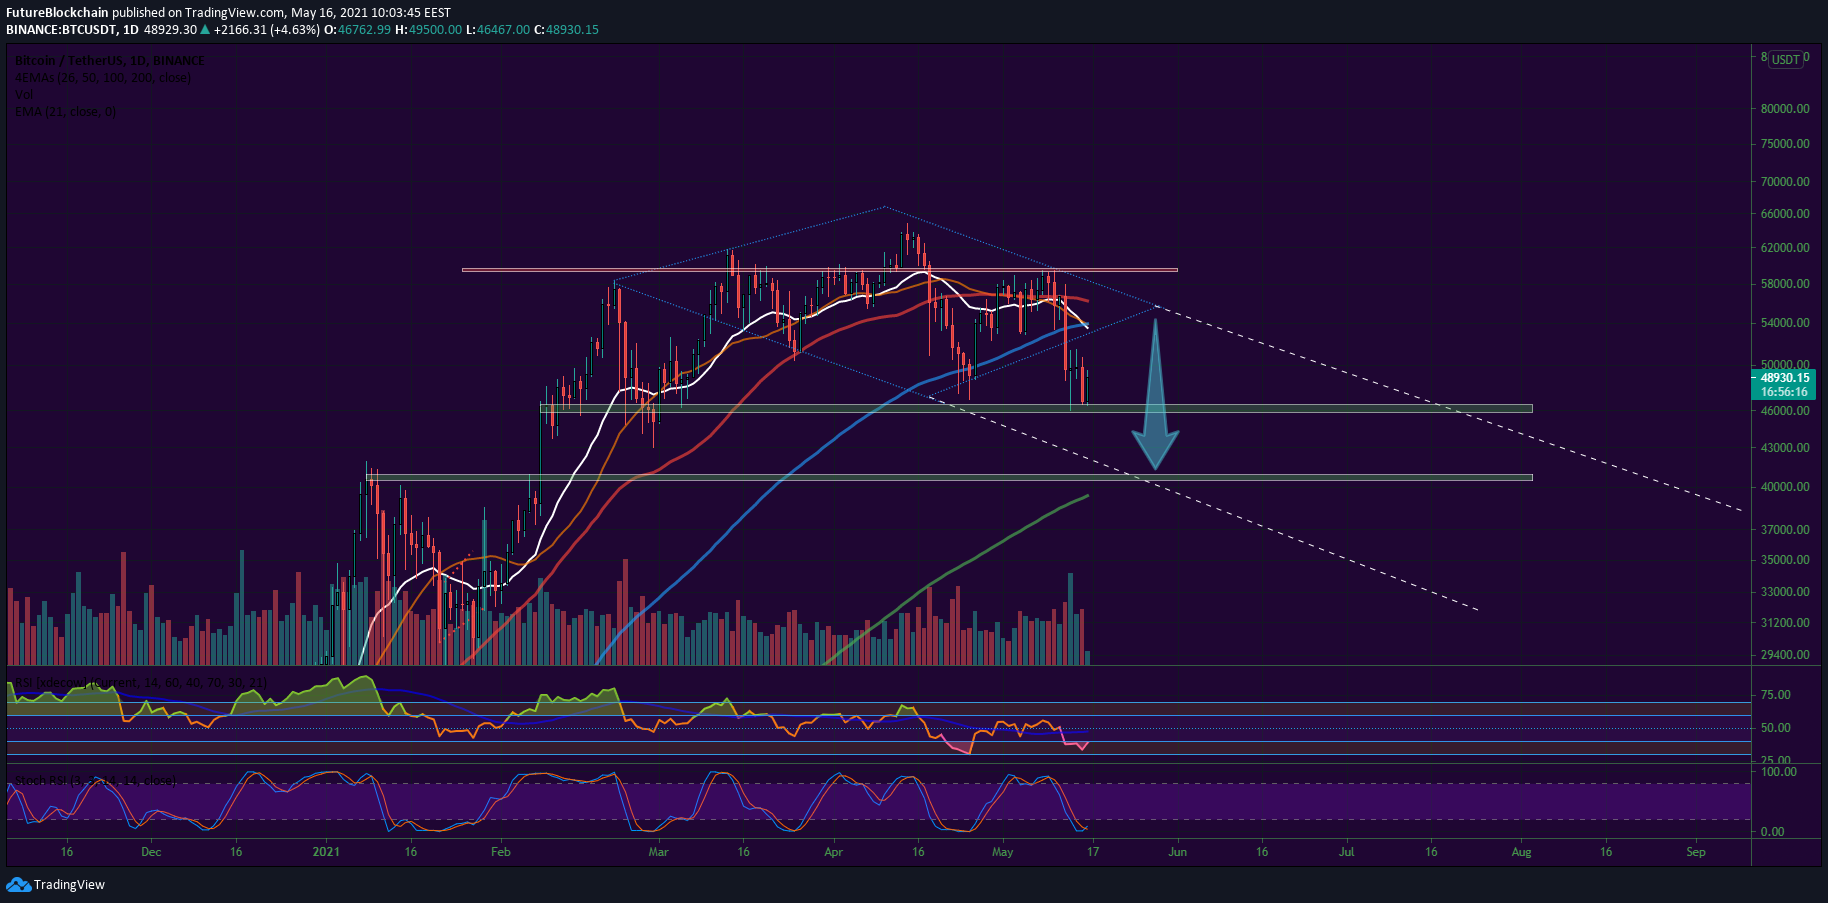Select the 4EMAs indicator legend
The height and width of the screenshot is (903, 1828).
103,78
